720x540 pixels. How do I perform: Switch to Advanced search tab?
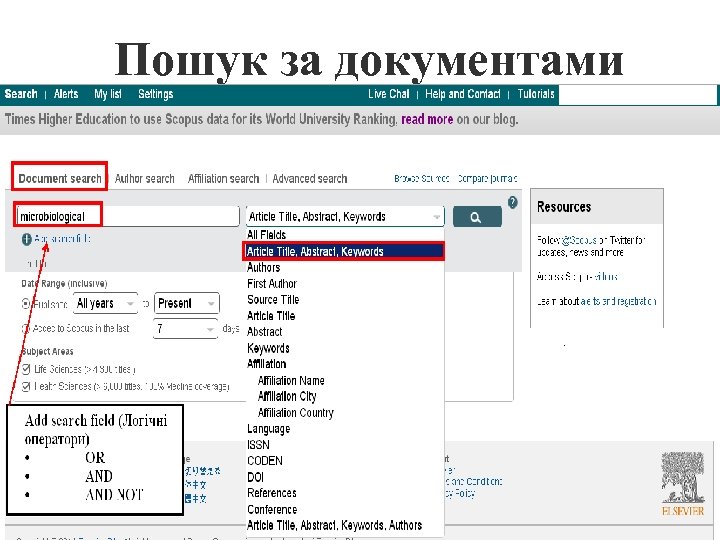click(x=309, y=179)
